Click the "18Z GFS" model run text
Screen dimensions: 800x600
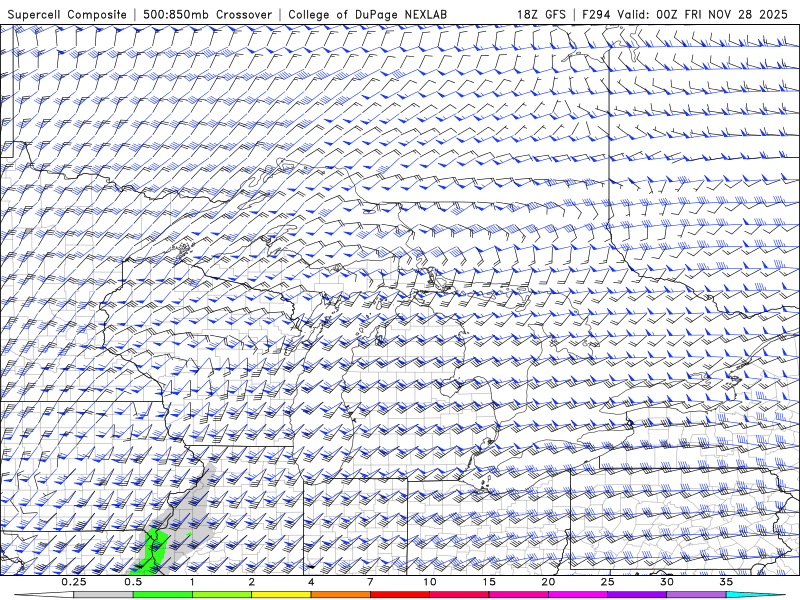[x=541, y=15]
